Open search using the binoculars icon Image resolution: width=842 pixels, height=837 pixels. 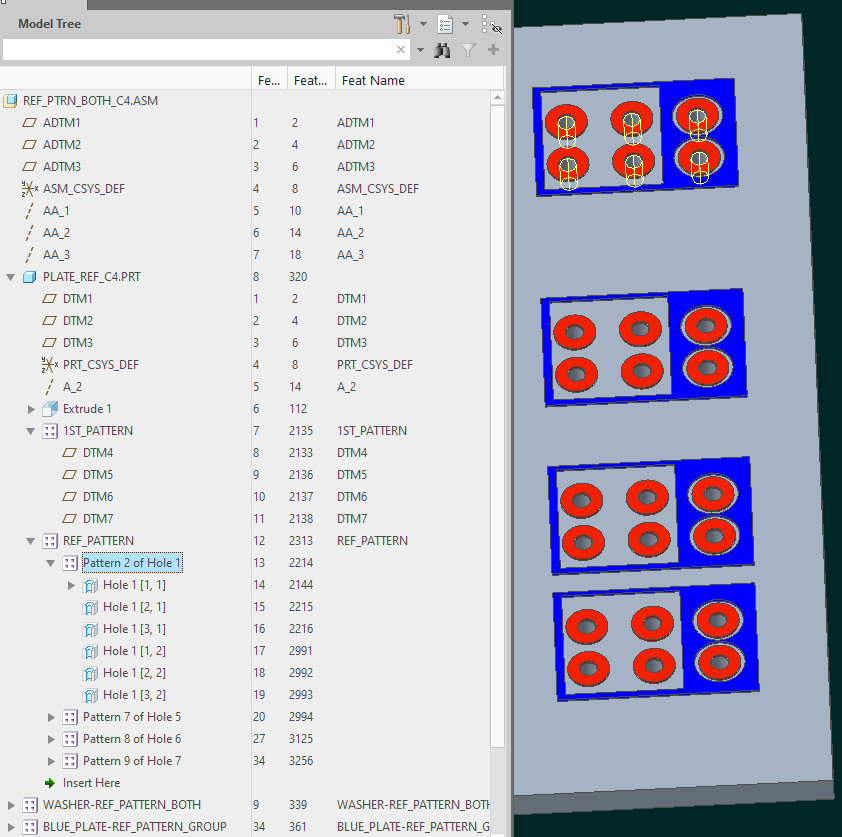[x=442, y=49]
